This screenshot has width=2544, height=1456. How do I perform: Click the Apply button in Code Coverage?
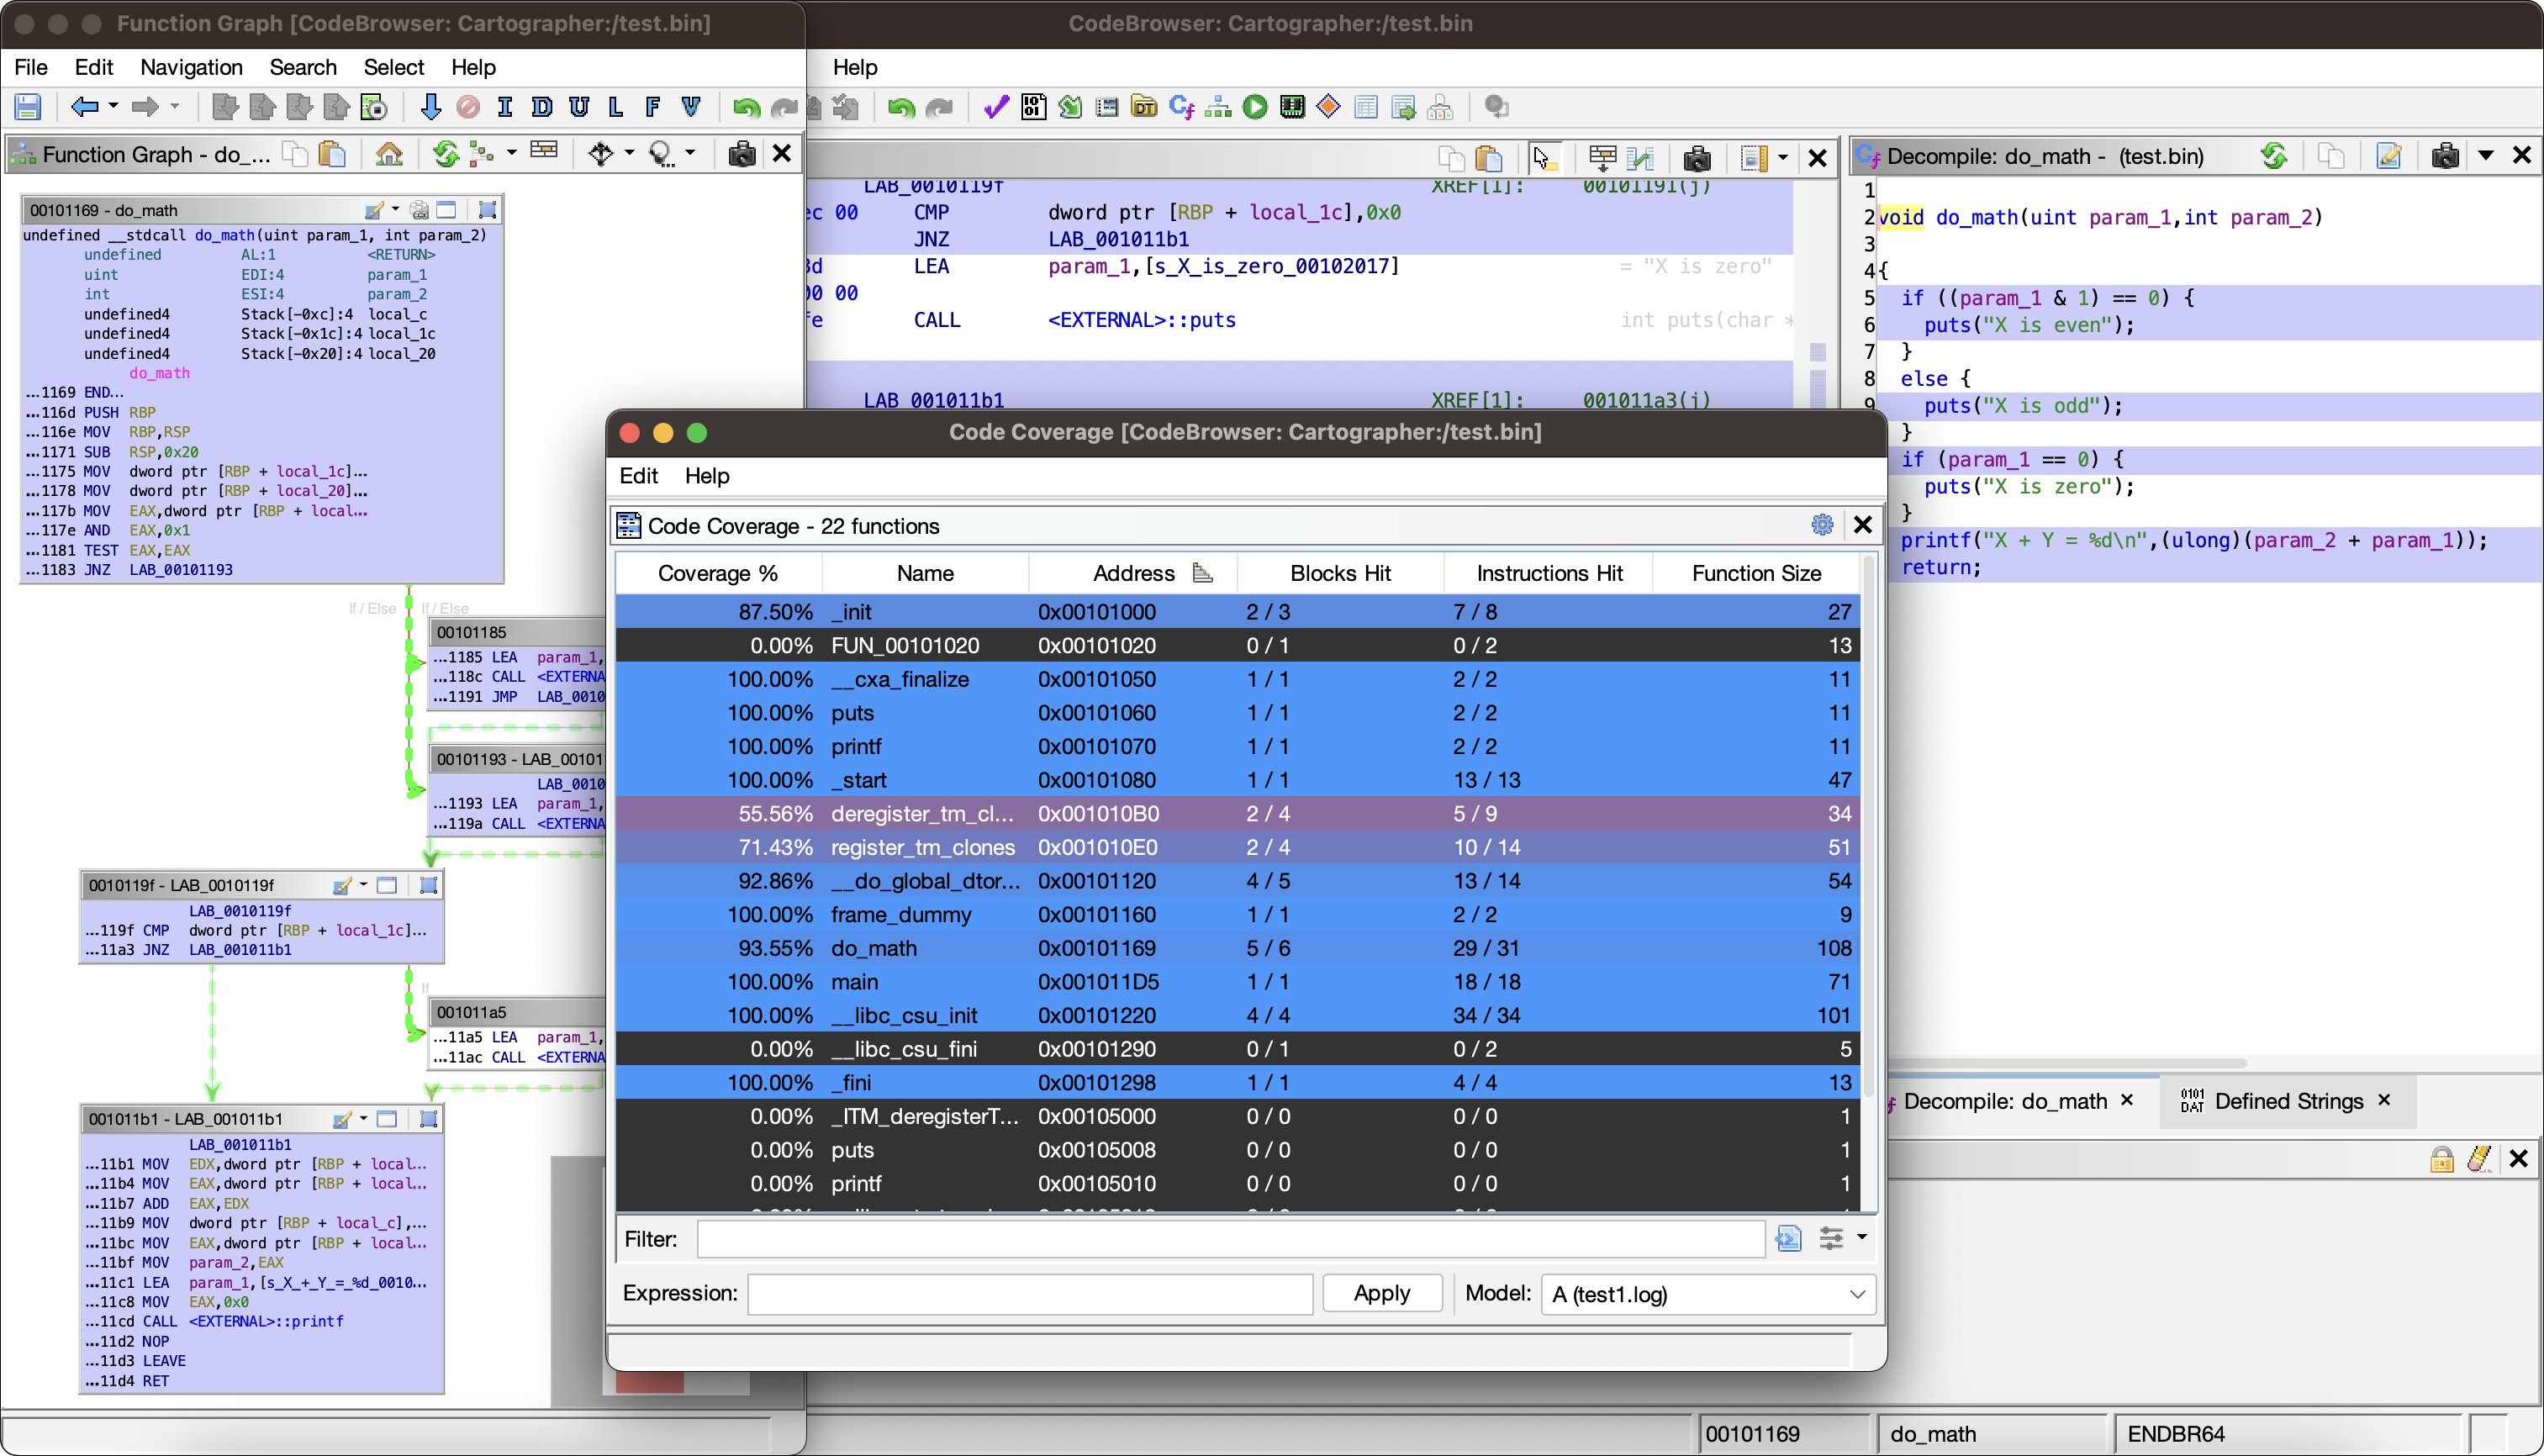1384,1294
